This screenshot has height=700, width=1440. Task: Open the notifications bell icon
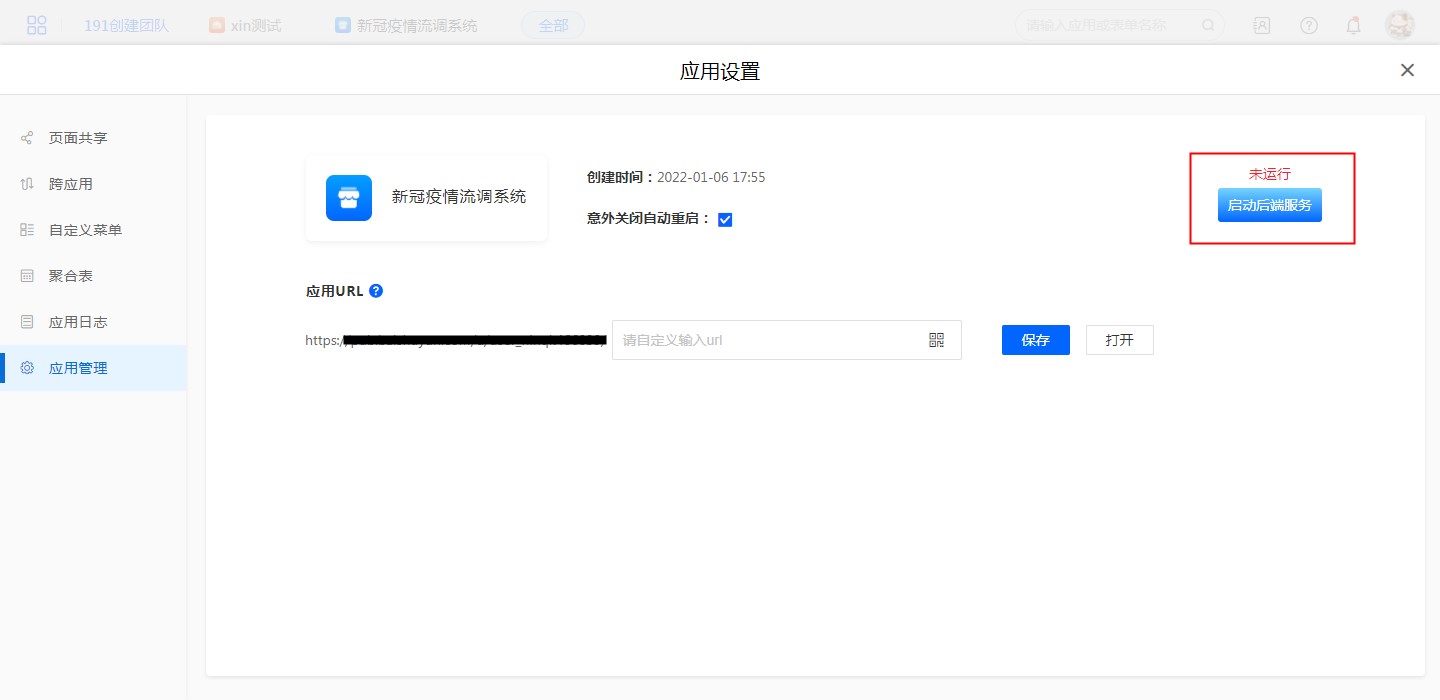click(1353, 25)
